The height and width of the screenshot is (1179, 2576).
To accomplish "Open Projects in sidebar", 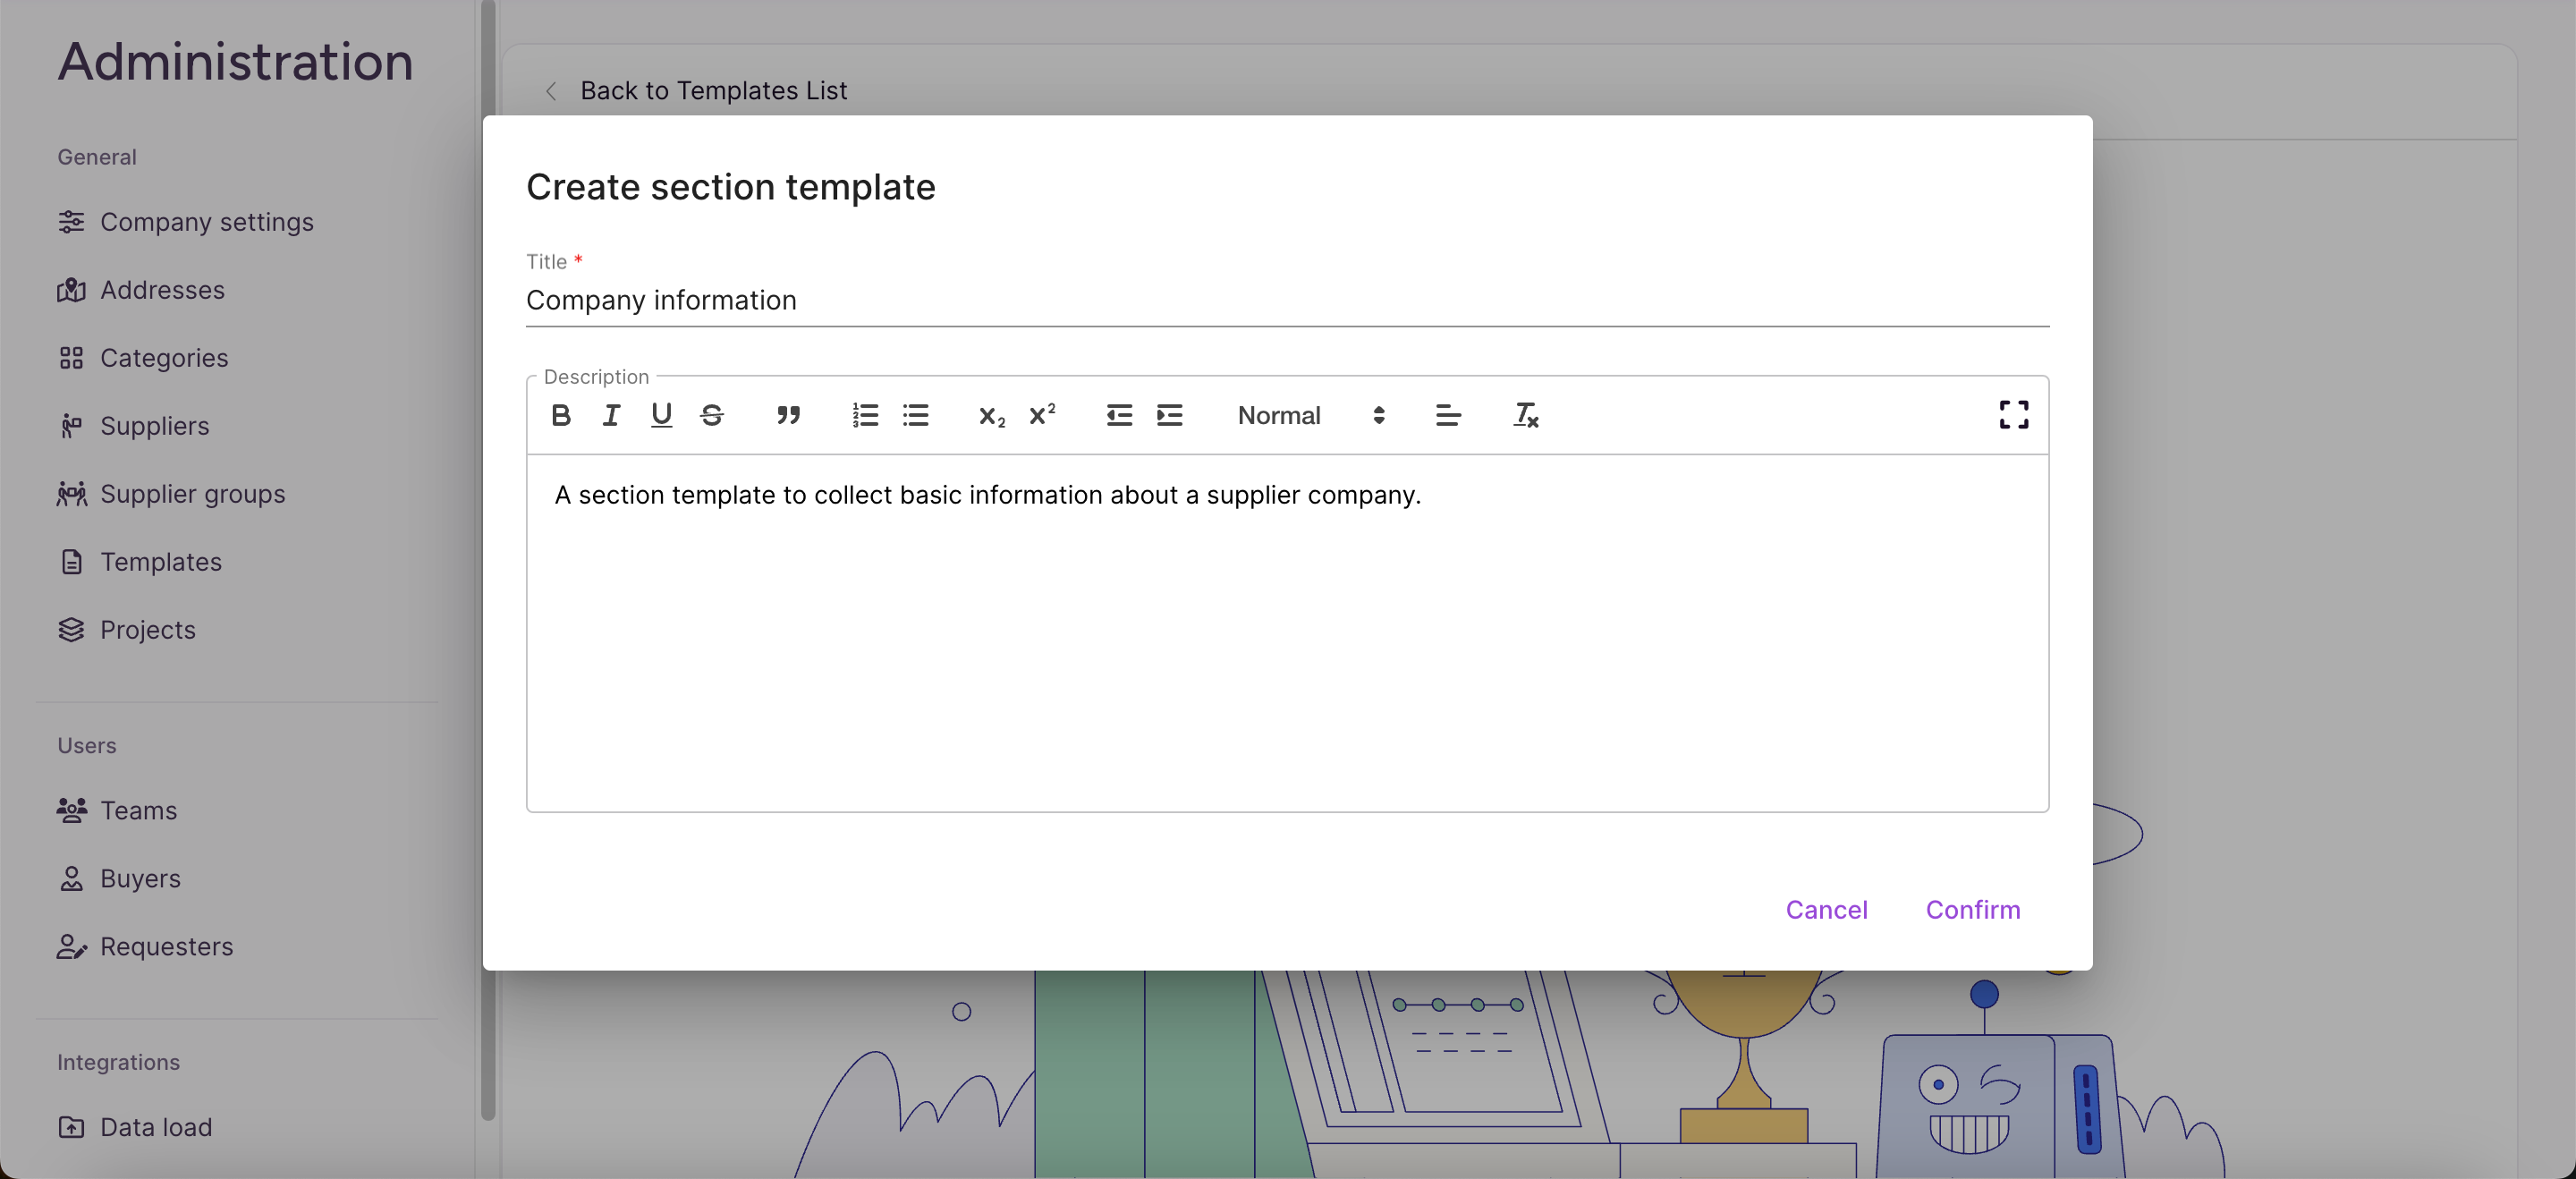I will pyautogui.click(x=126, y=630).
